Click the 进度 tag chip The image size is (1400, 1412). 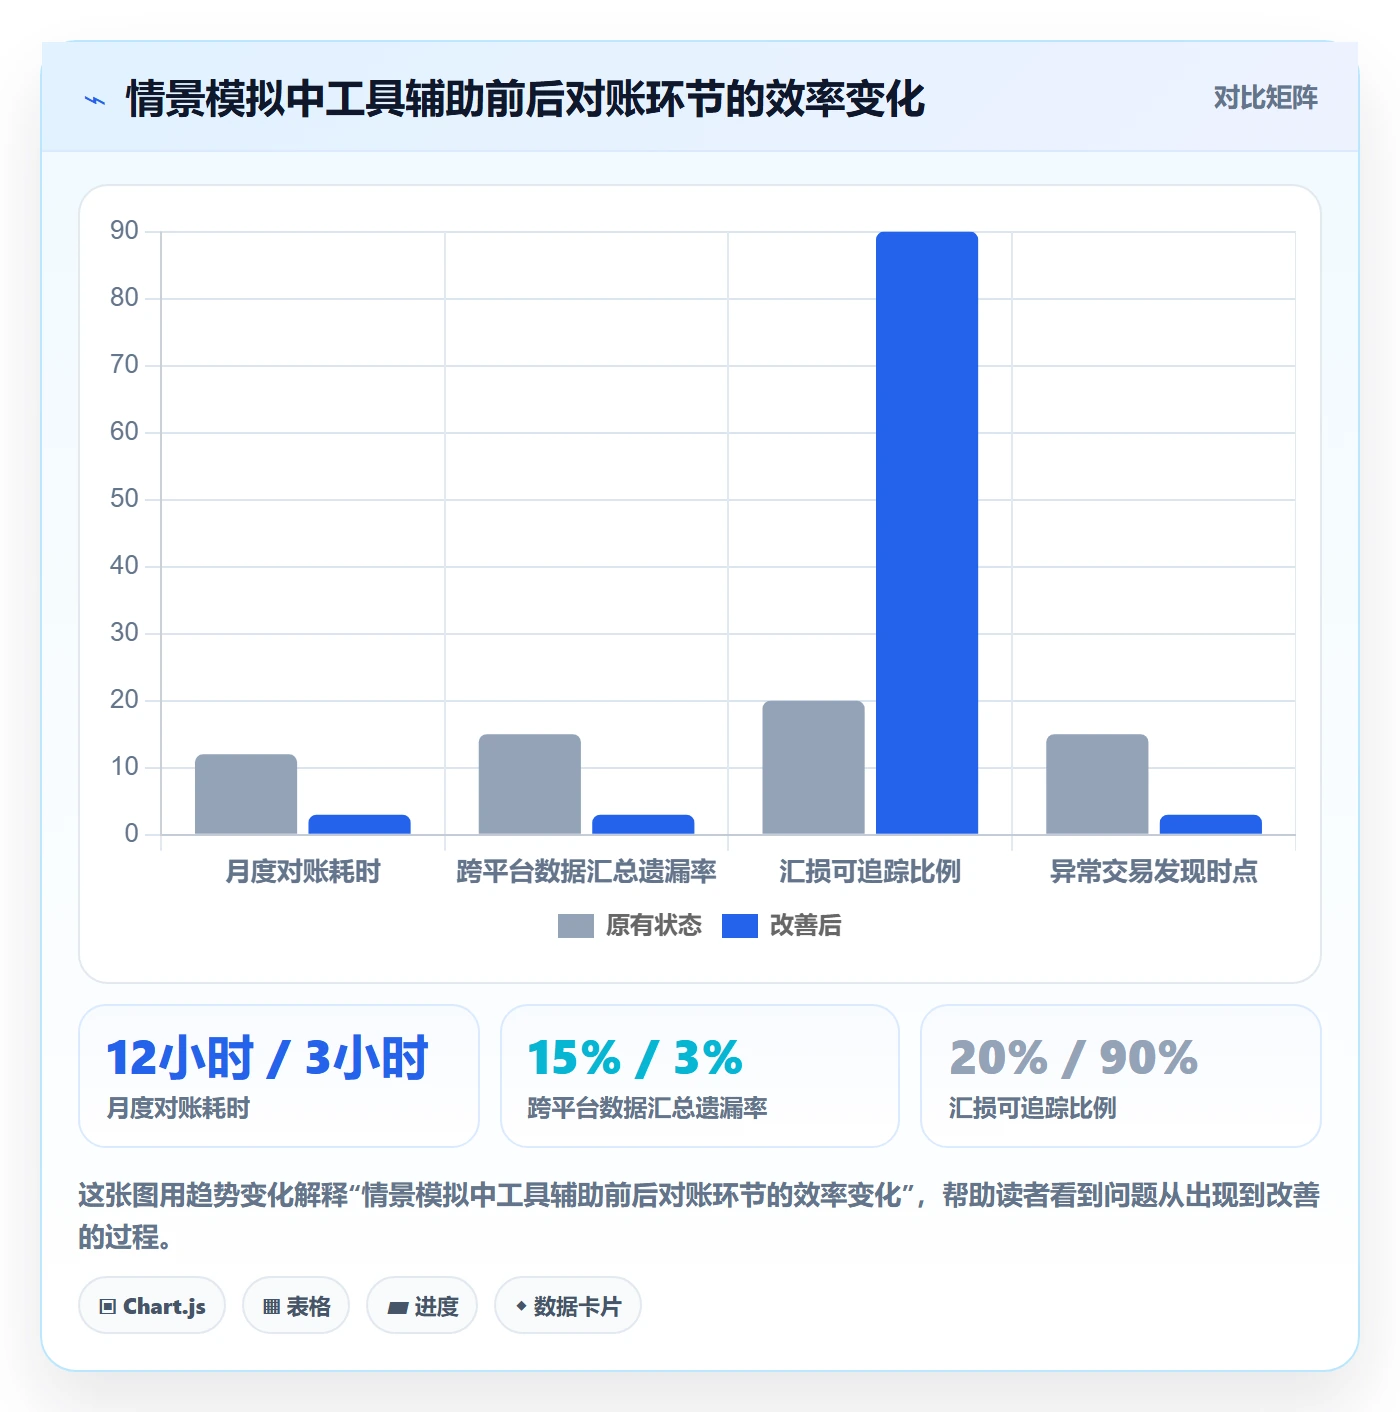coord(422,1306)
